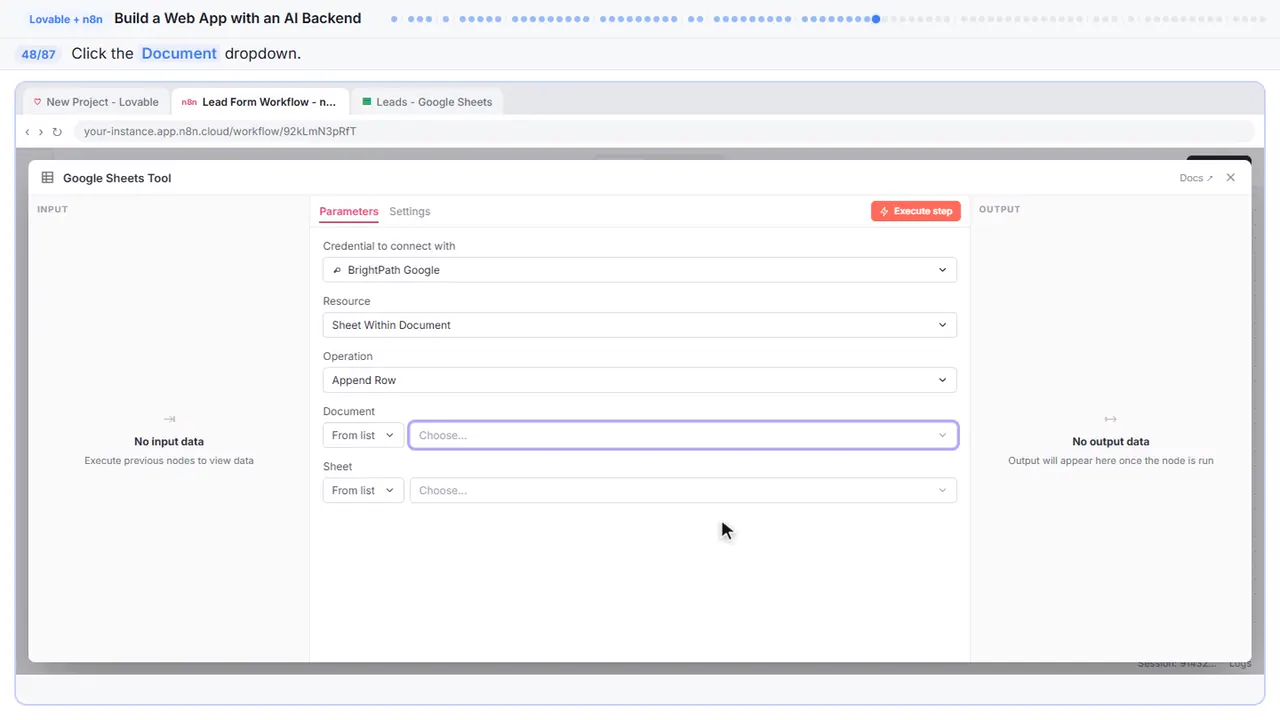The width and height of the screenshot is (1280, 720).
Task: Click the No output data message
Action: tap(1111, 441)
